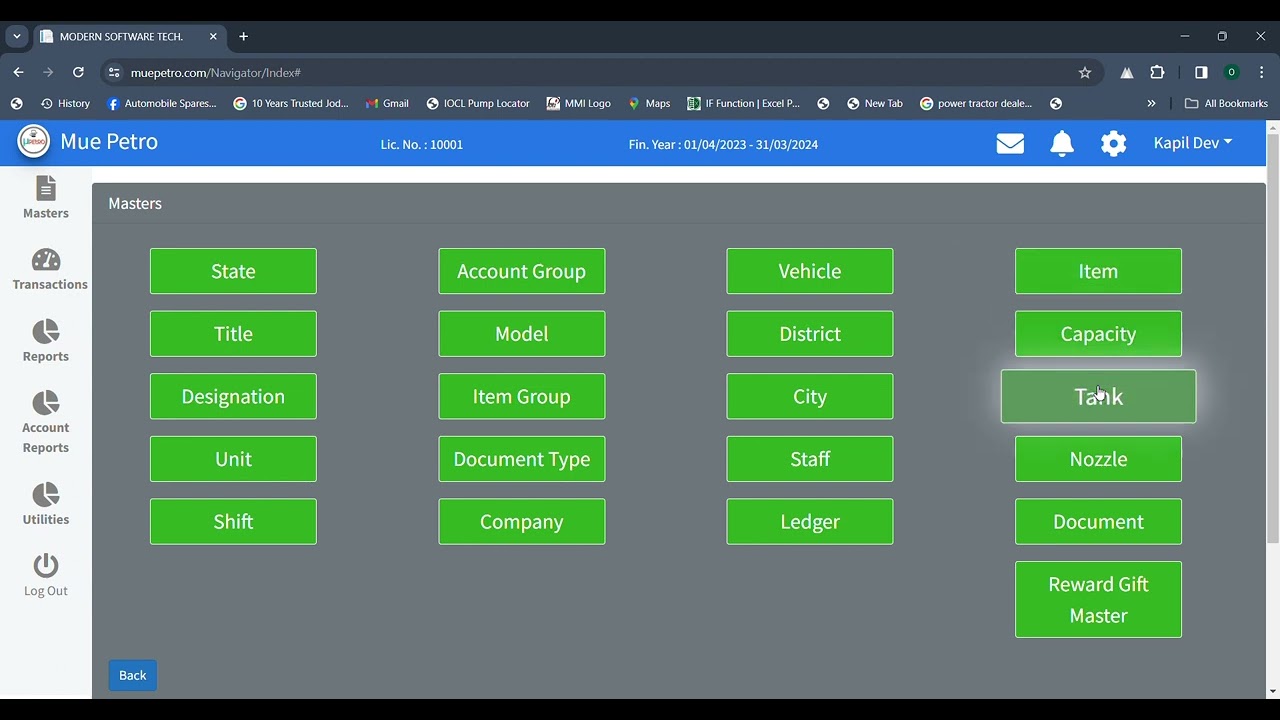
Task: Open the State master
Action: (233, 271)
